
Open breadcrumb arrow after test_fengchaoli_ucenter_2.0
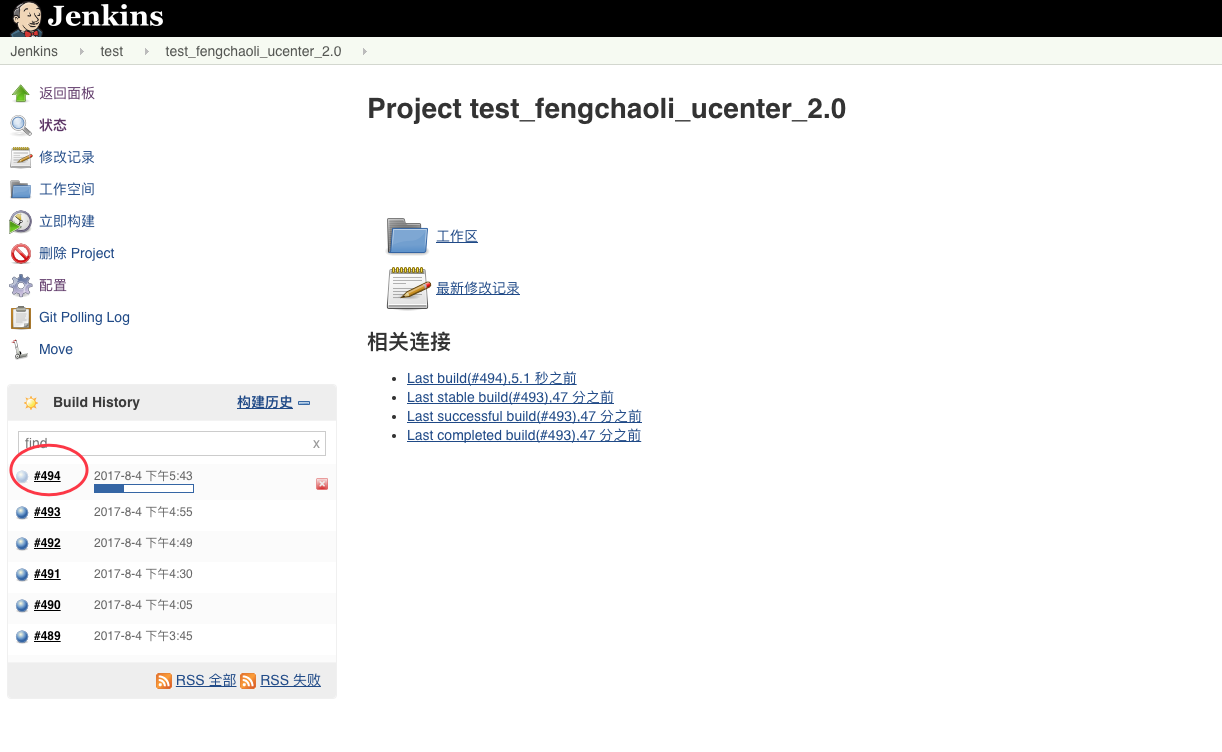pos(364,51)
